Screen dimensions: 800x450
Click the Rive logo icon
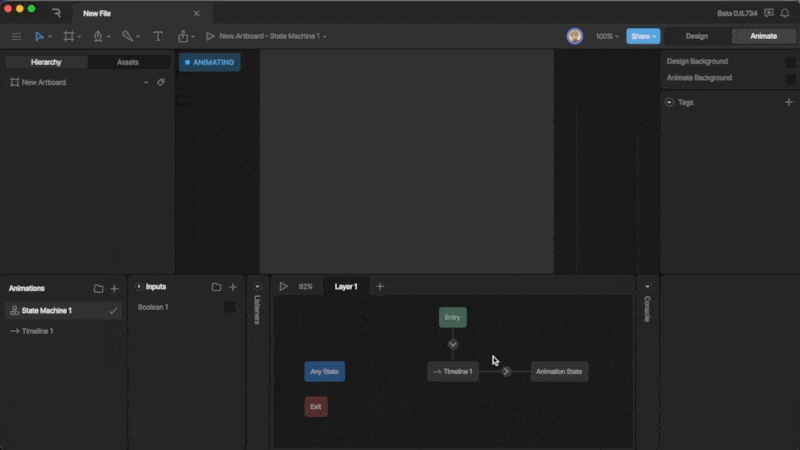[x=56, y=13]
